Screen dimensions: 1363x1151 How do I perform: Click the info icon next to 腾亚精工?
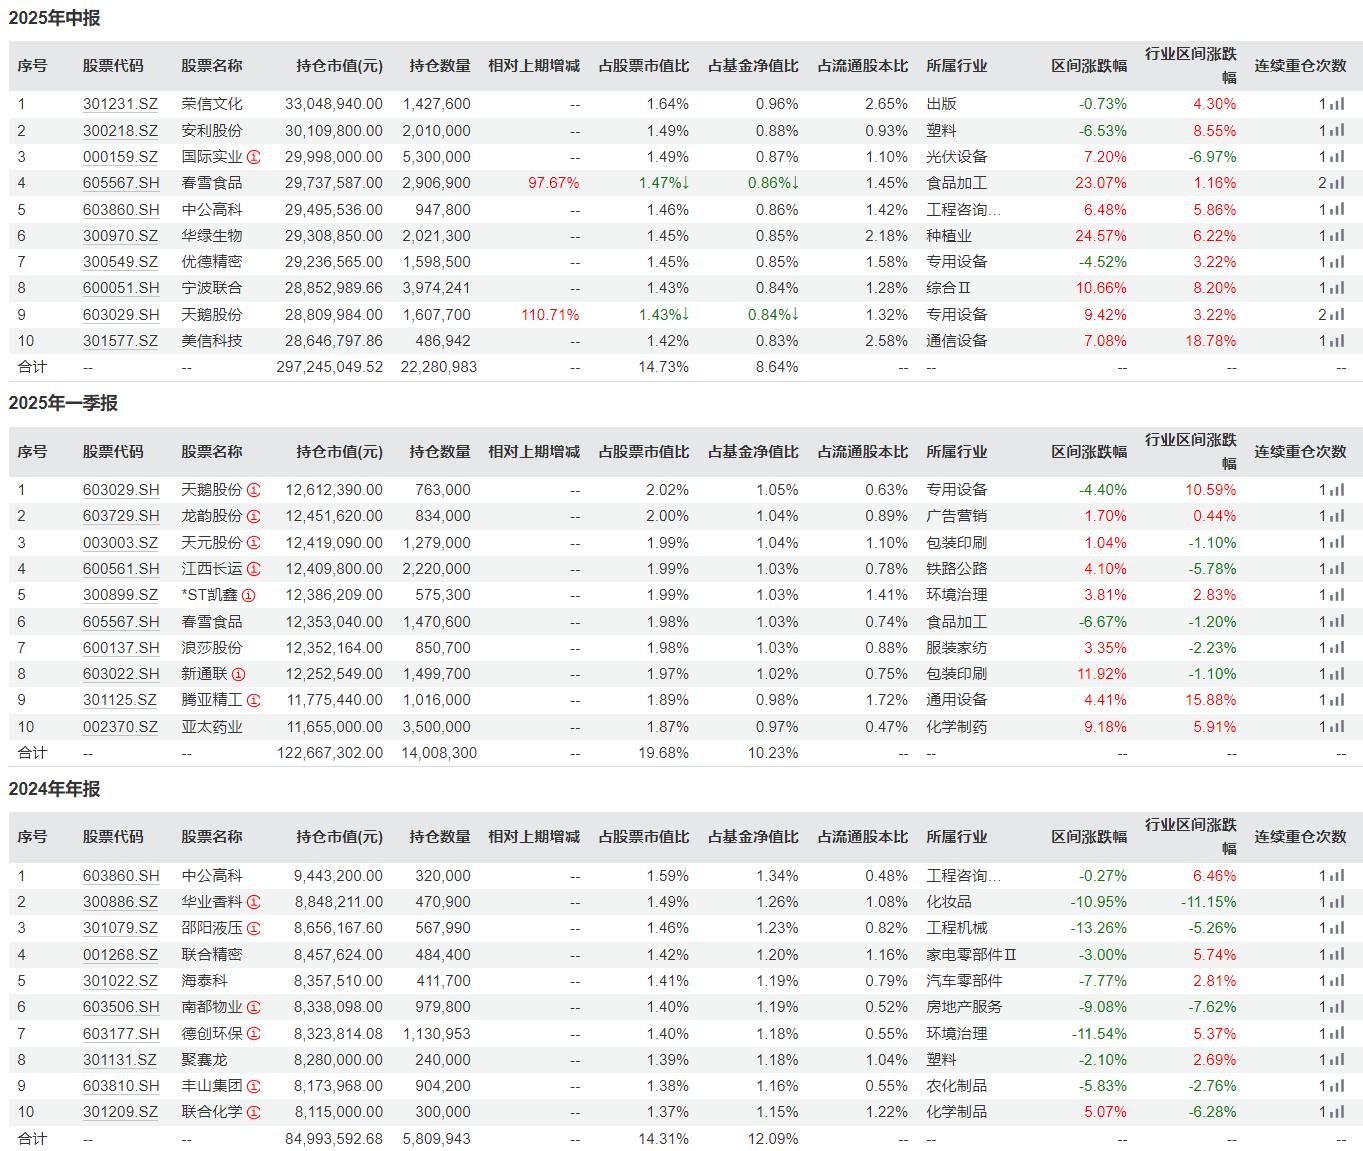[254, 700]
